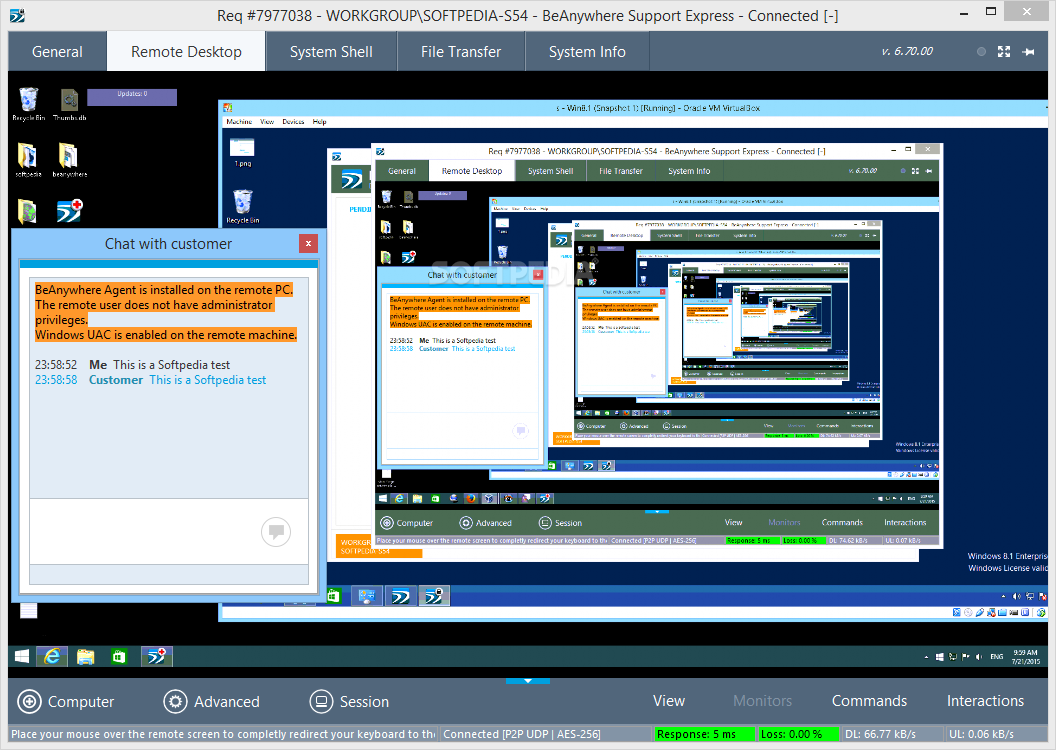Click the Me chat line at 23:58:52
This screenshot has width=1056, height=750.
coord(133,364)
